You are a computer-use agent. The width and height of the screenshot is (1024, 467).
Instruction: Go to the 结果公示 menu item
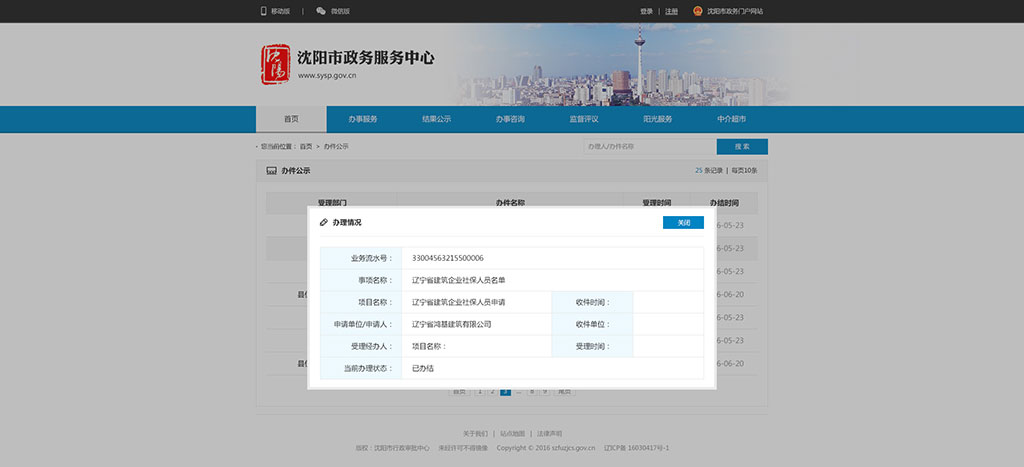tap(436, 119)
